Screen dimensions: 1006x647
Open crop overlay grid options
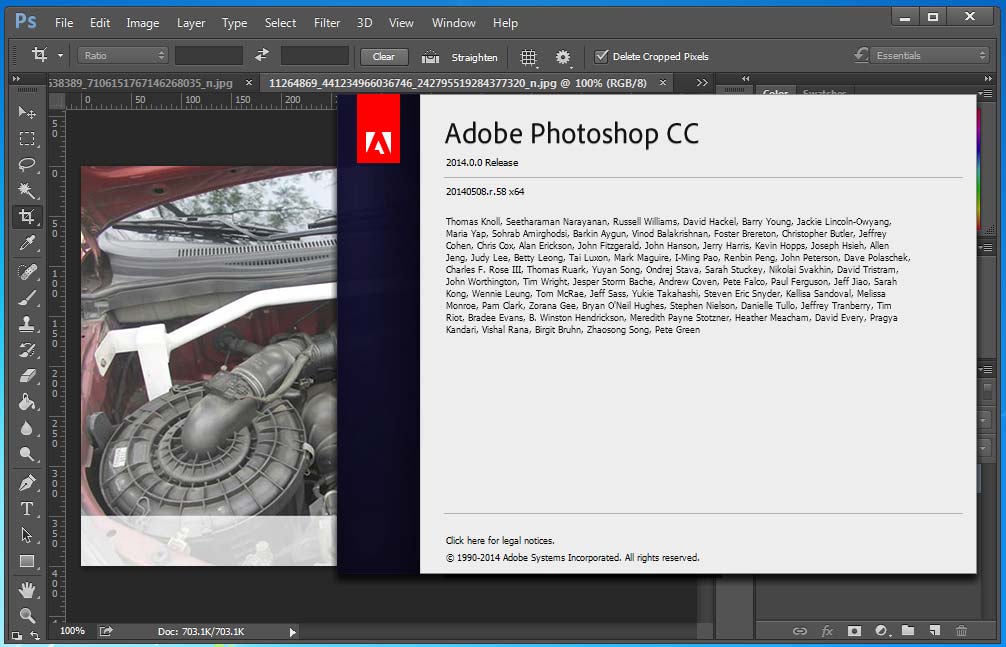pos(528,57)
